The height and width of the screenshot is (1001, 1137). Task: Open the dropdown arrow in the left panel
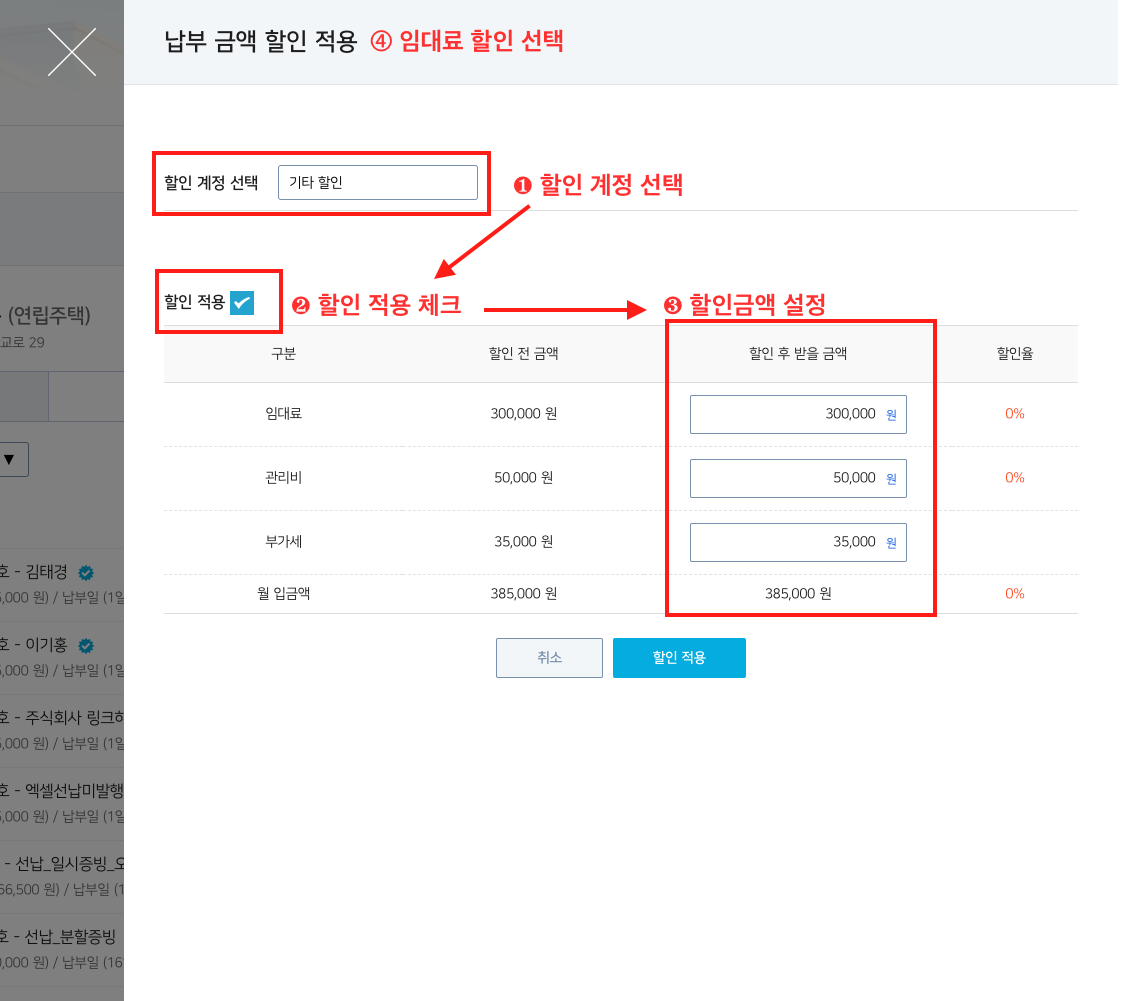9,459
